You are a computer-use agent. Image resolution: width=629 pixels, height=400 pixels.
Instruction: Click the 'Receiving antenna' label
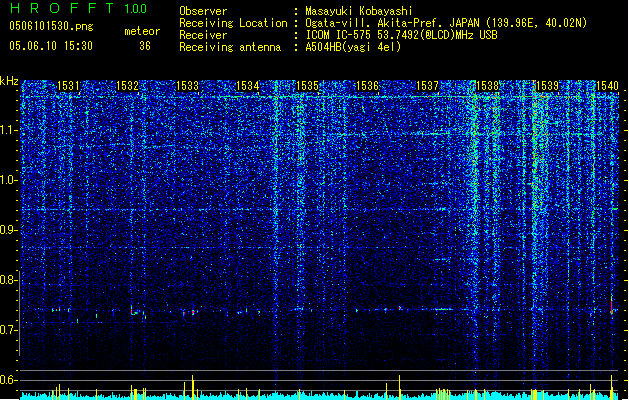(x=230, y=47)
